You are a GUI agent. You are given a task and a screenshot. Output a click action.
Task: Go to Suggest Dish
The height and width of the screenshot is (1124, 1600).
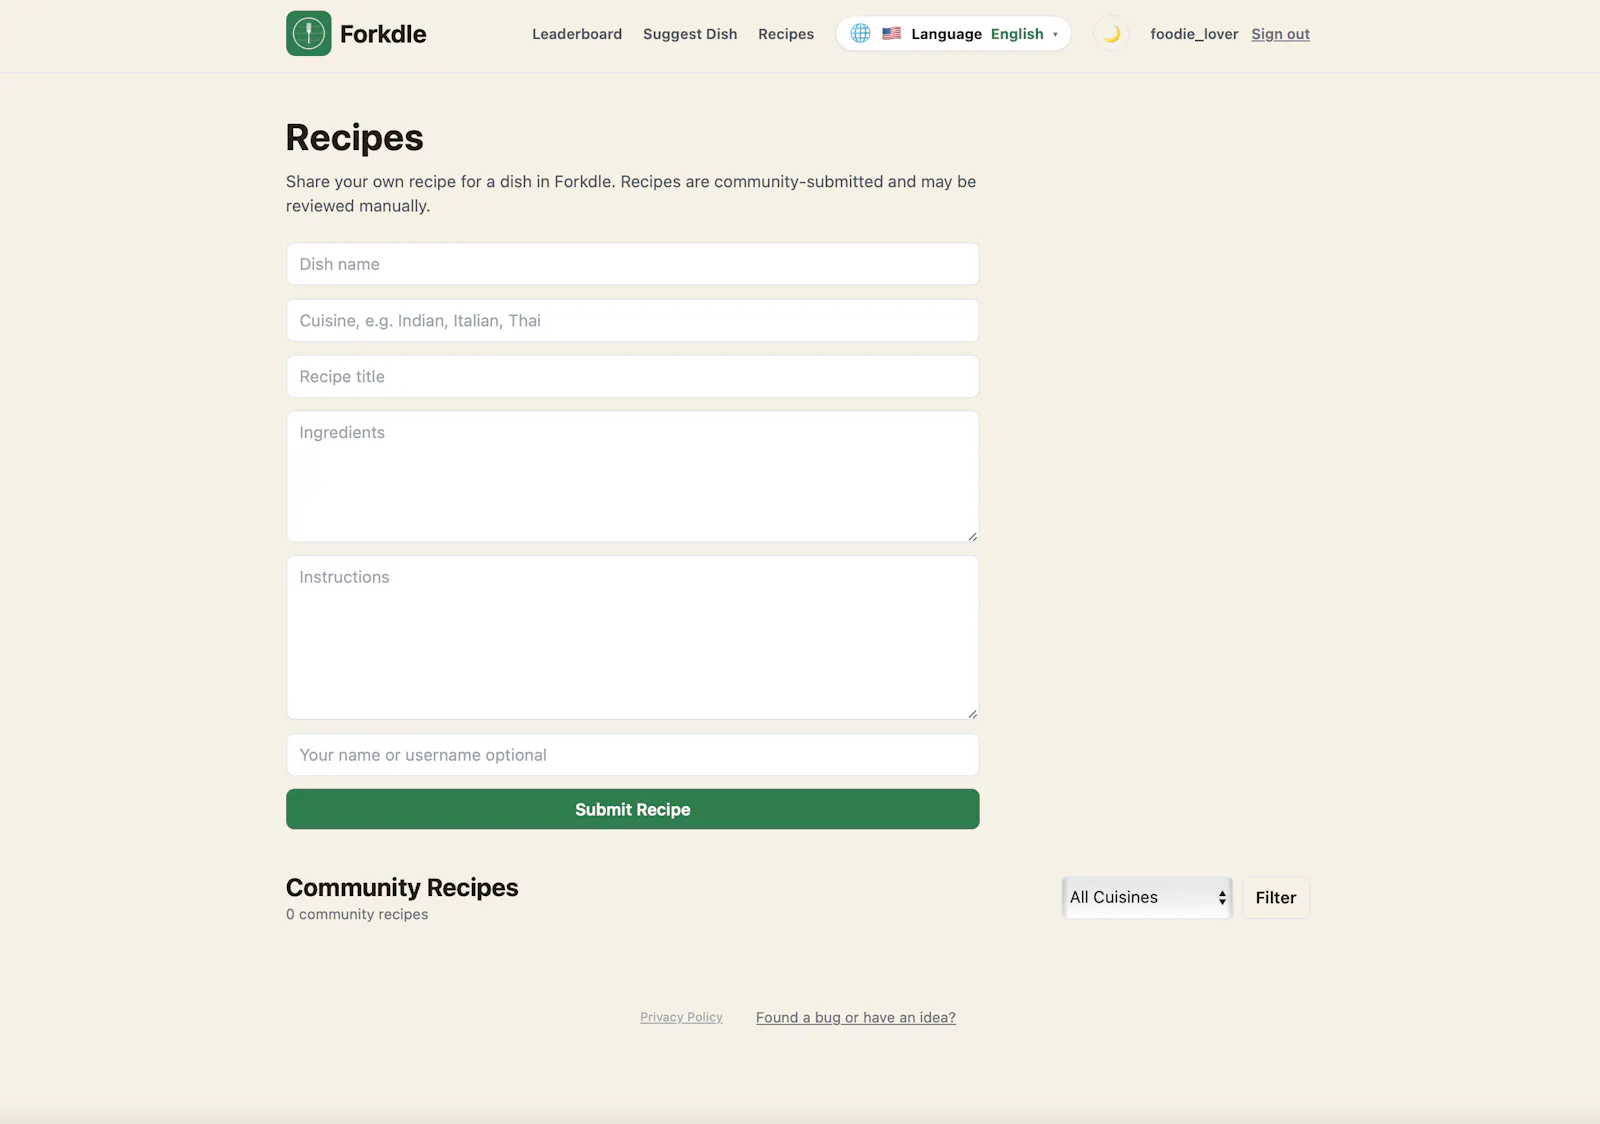coord(690,34)
